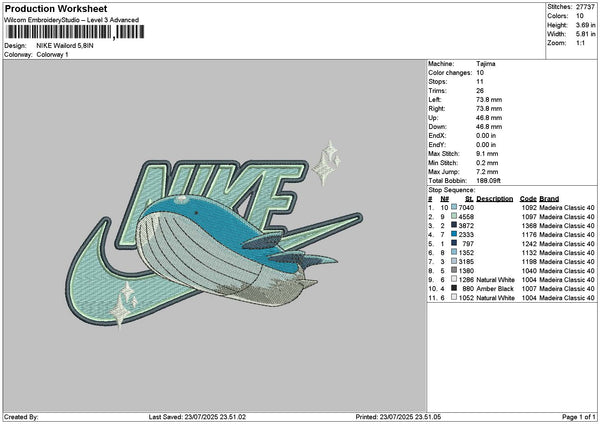This screenshot has width=600, height=424.
Task: Click thread code '1368' in row 3
Action: 529,226
